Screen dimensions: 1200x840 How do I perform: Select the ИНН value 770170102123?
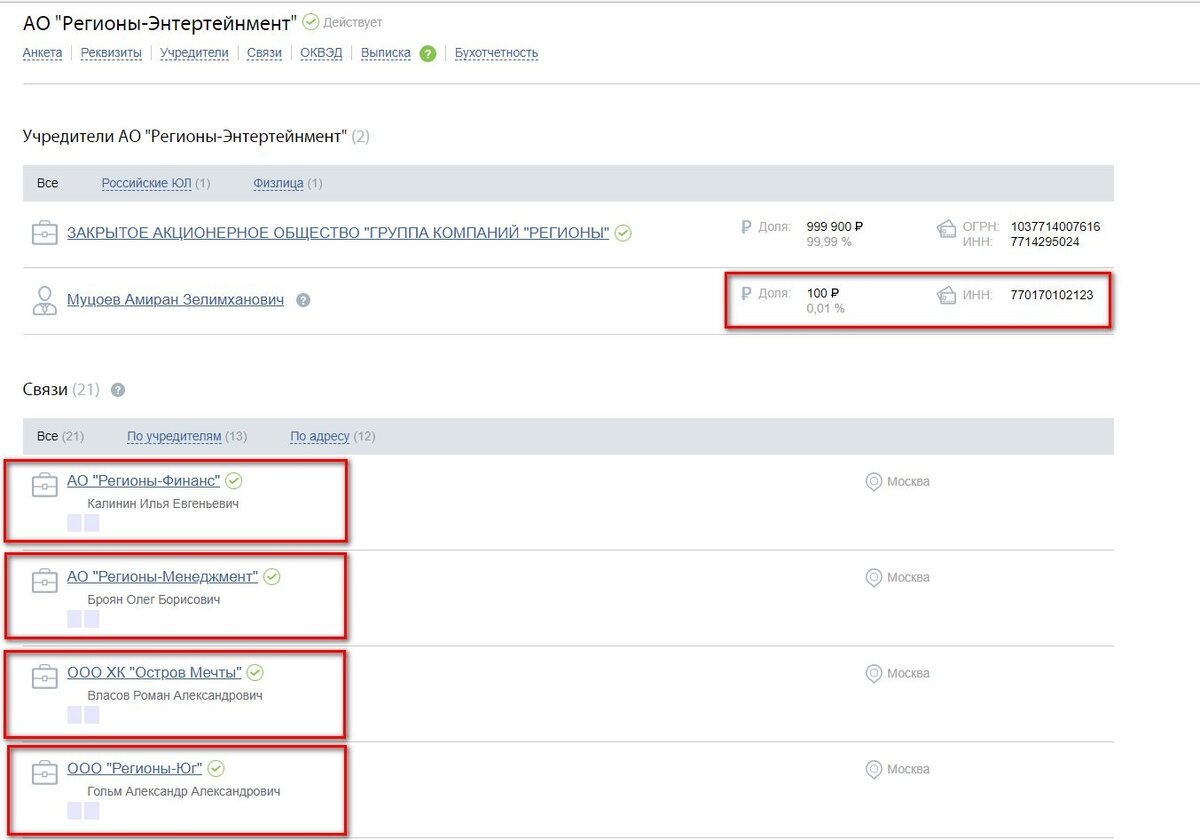(x=1052, y=295)
